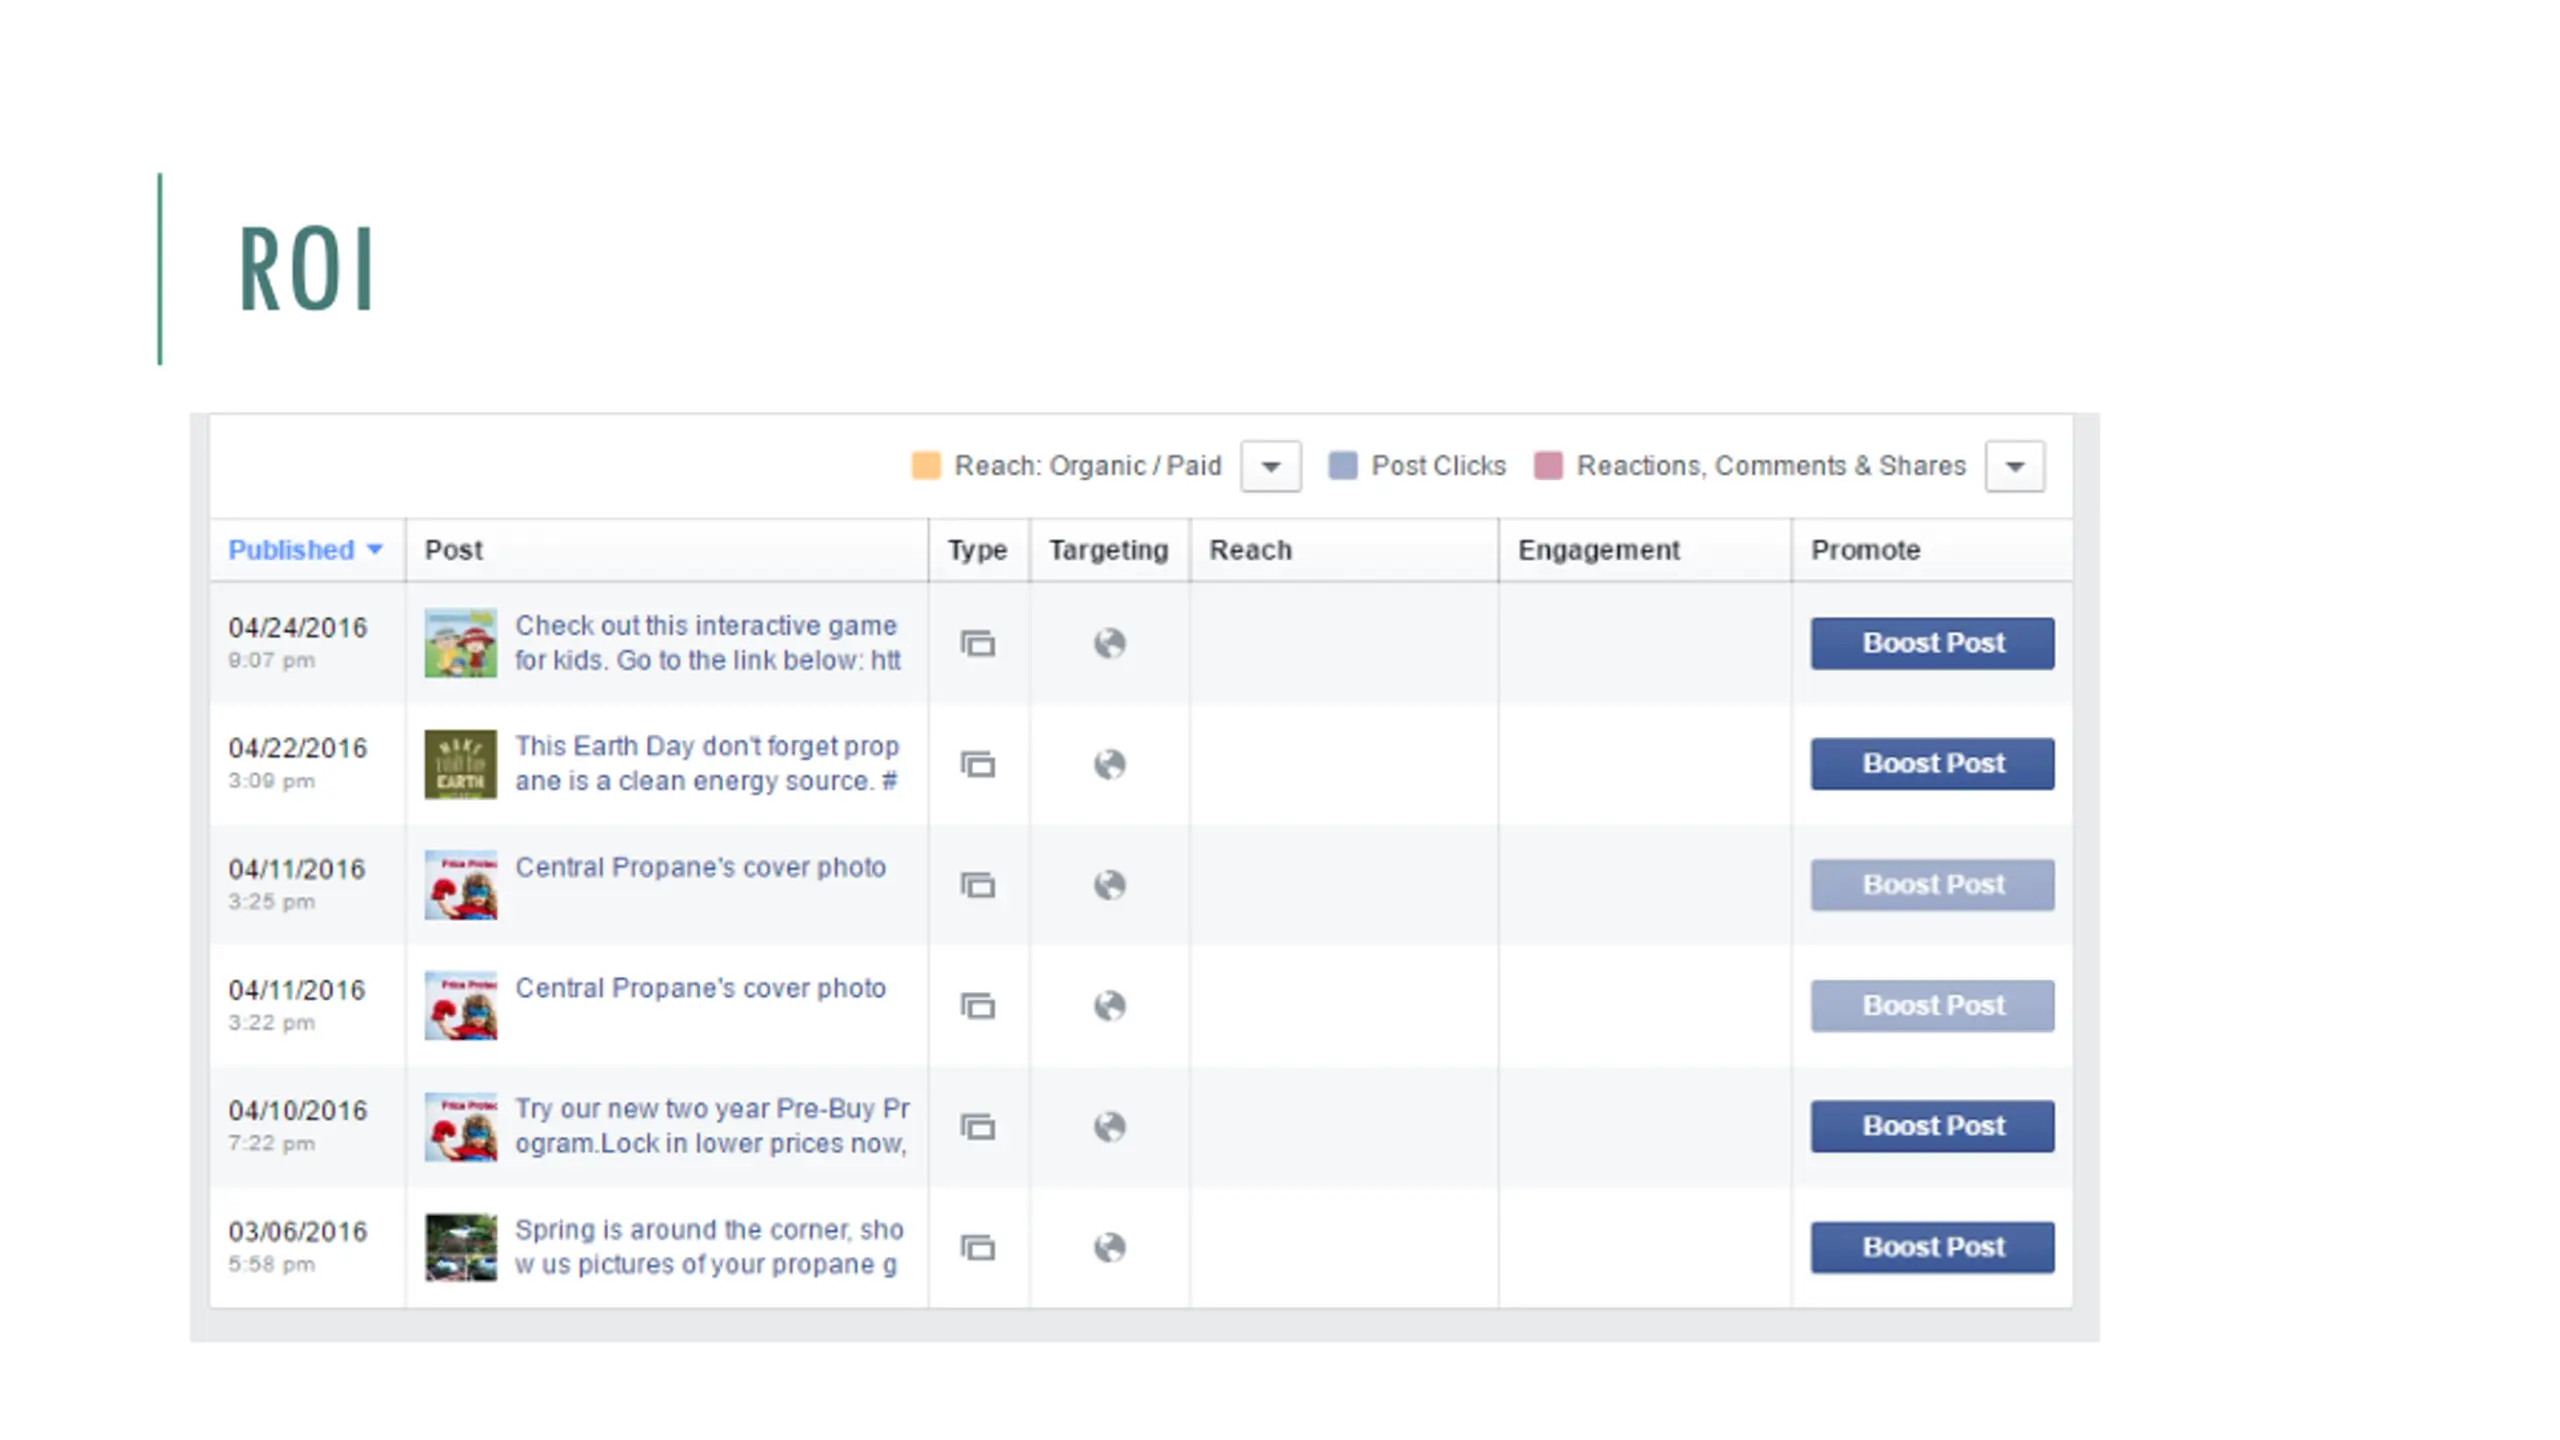Image resolution: width=2560 pixels, height=1440 pixels.
Task: Click post type icon for Earth Day post
Action: pyautogui.click(x=977, y=764)
